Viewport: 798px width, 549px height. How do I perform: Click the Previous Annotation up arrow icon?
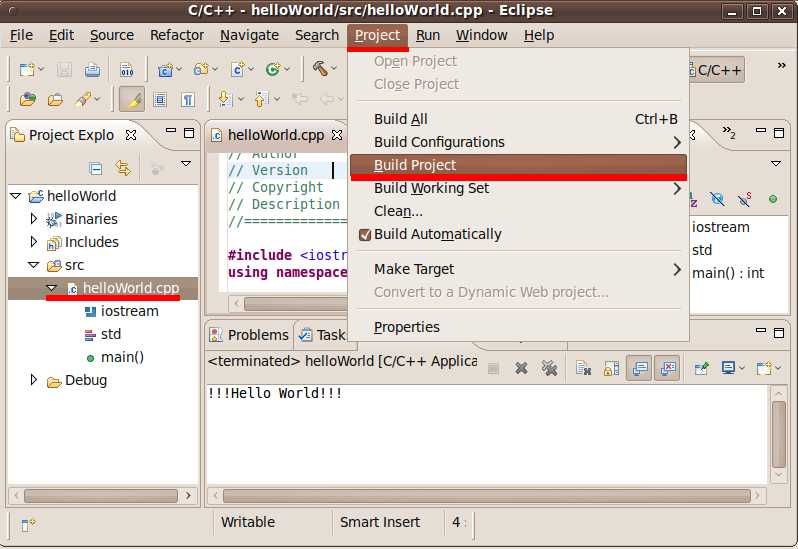[261, 99]
